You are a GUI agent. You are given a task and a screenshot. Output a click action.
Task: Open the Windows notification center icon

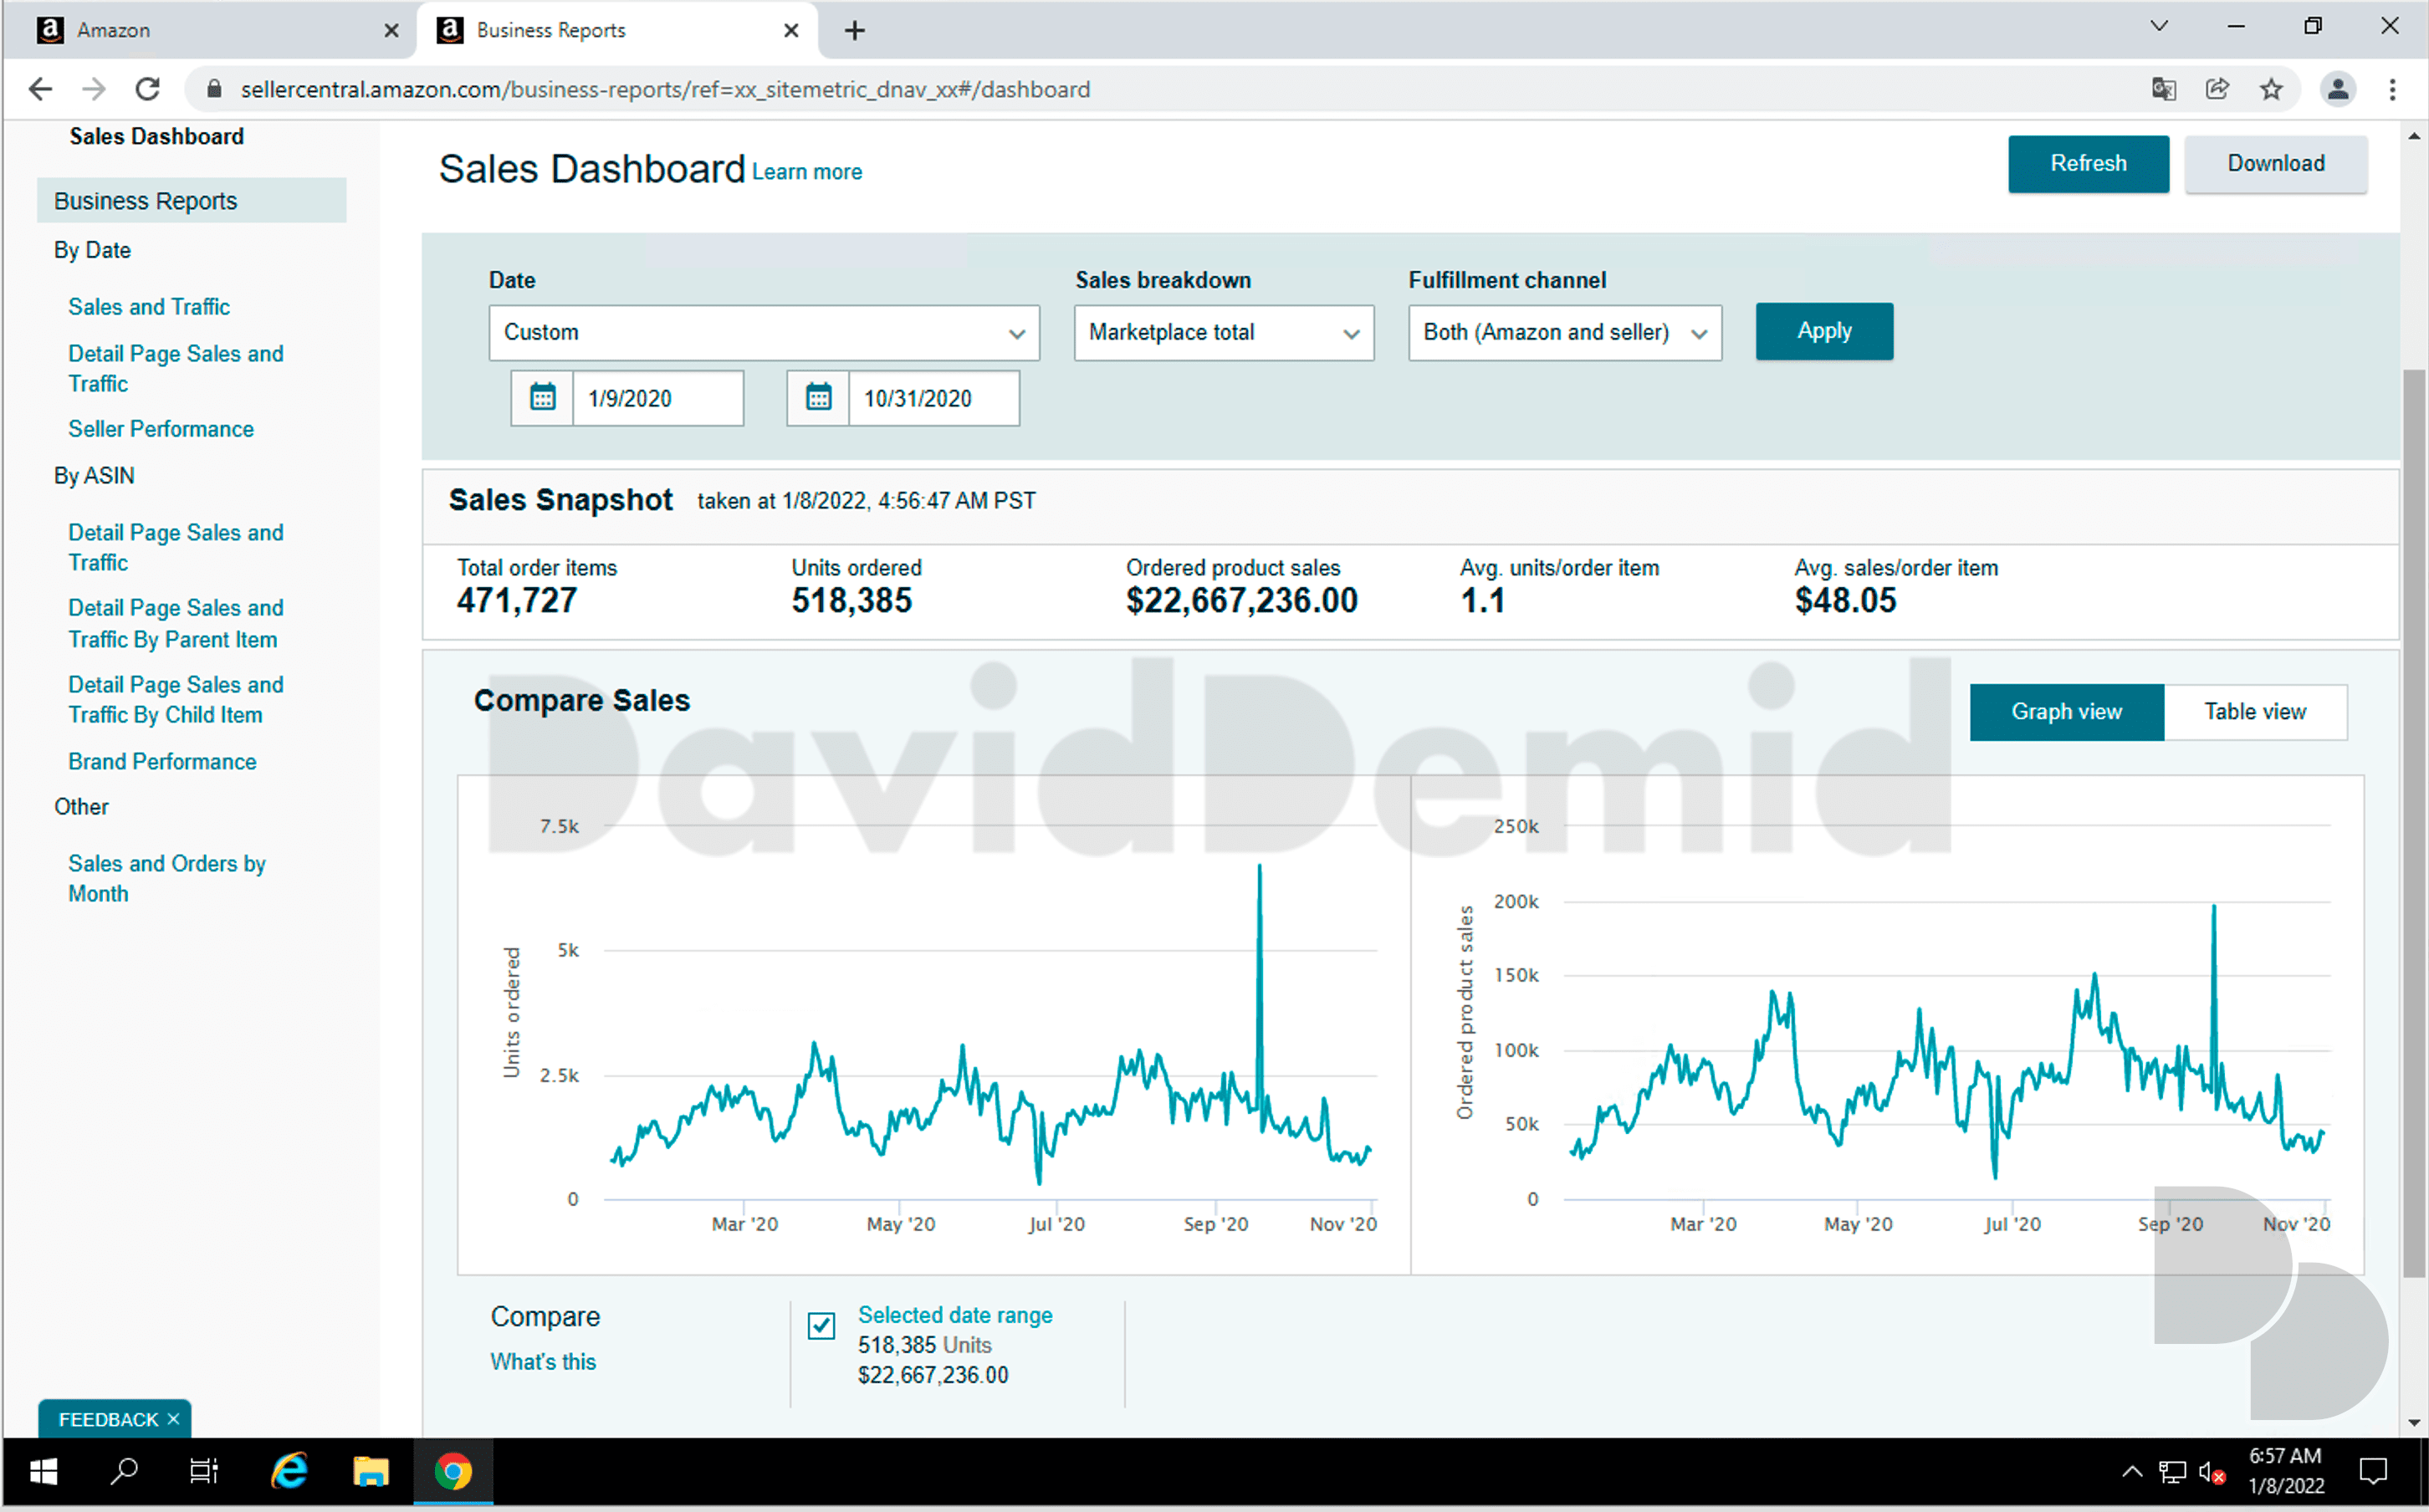2373,1471
